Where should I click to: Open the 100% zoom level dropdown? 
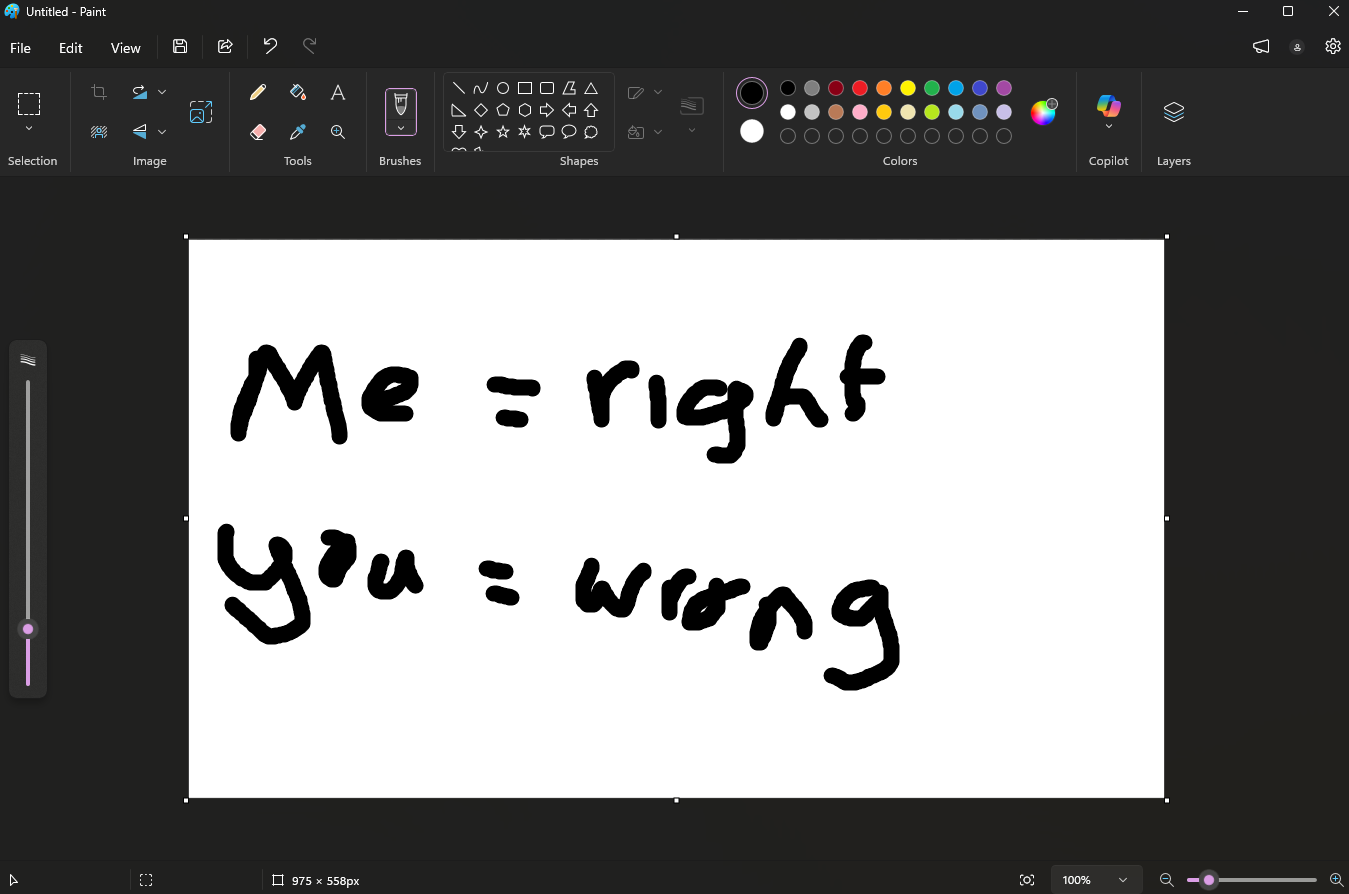point(1095,880)
